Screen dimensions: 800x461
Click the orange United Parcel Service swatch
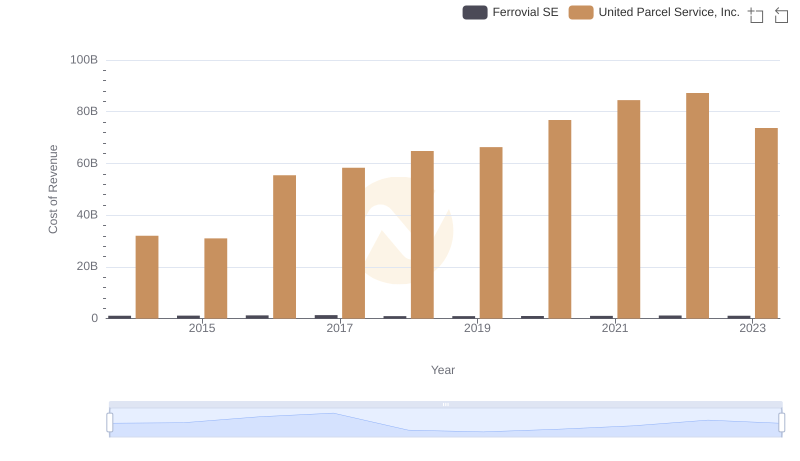581,12
